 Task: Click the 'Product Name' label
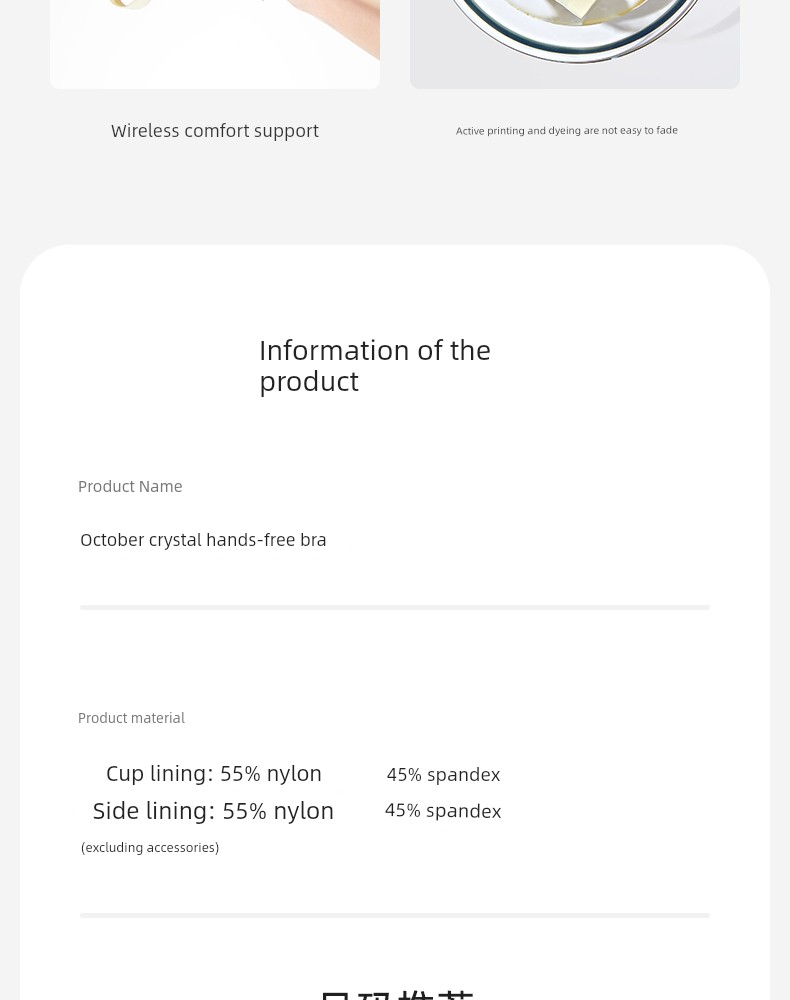pos(130,487)
